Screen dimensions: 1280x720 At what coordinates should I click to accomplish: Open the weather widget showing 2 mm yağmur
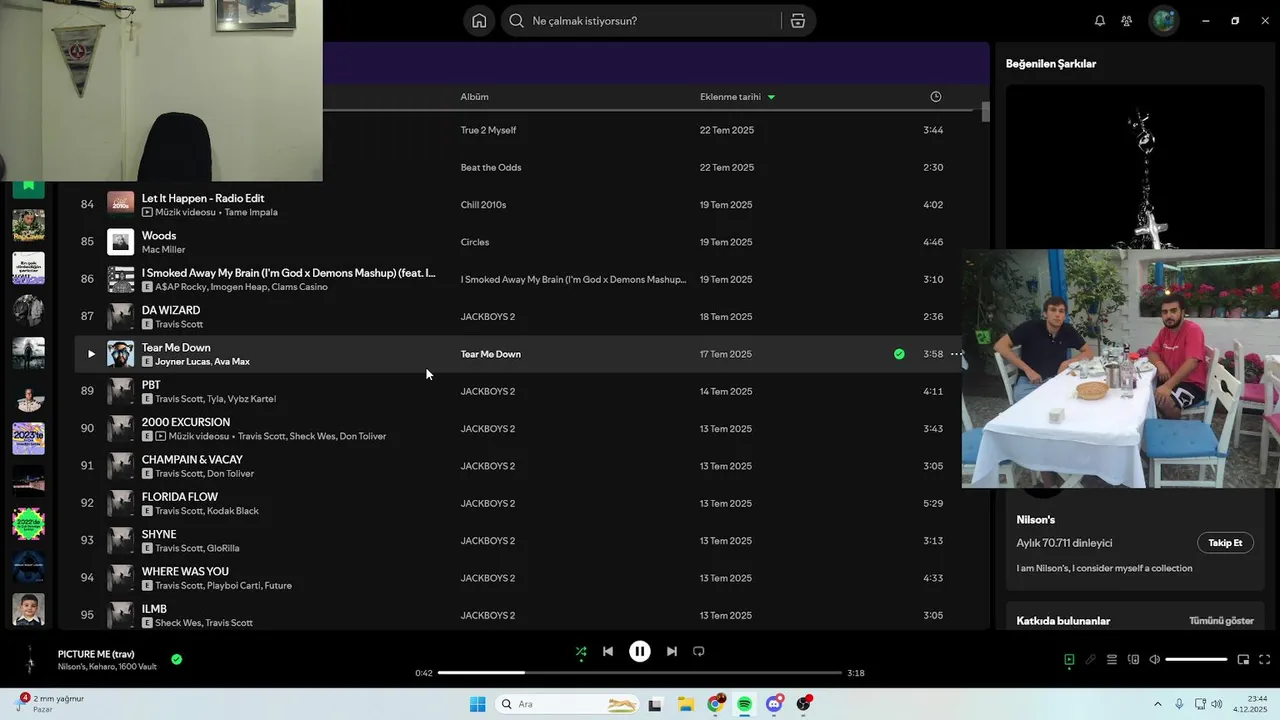click(50, 704)
